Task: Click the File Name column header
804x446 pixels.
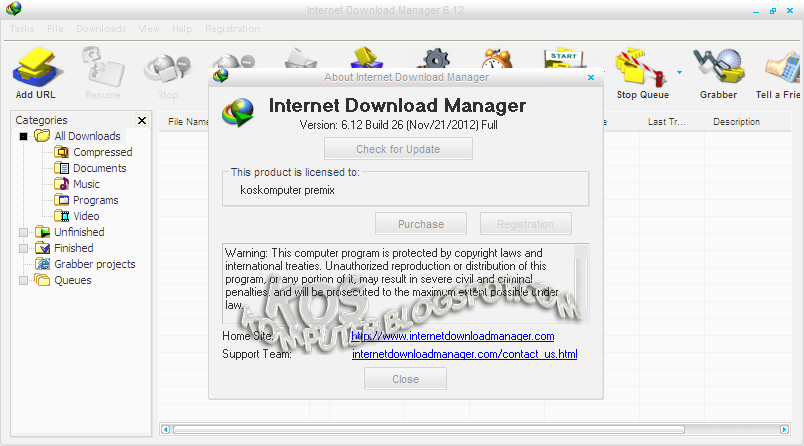Action: [x=188, y=122]
